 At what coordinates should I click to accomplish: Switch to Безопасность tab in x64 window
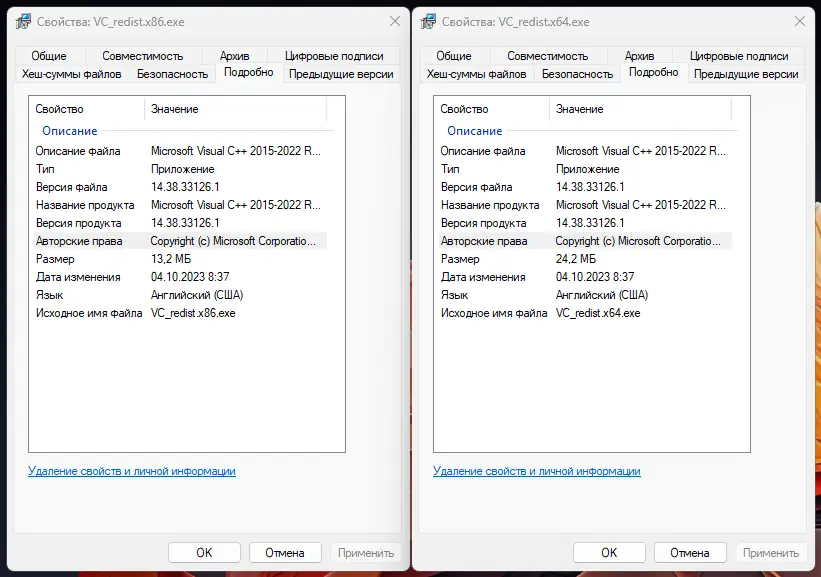tap(577, 74)
